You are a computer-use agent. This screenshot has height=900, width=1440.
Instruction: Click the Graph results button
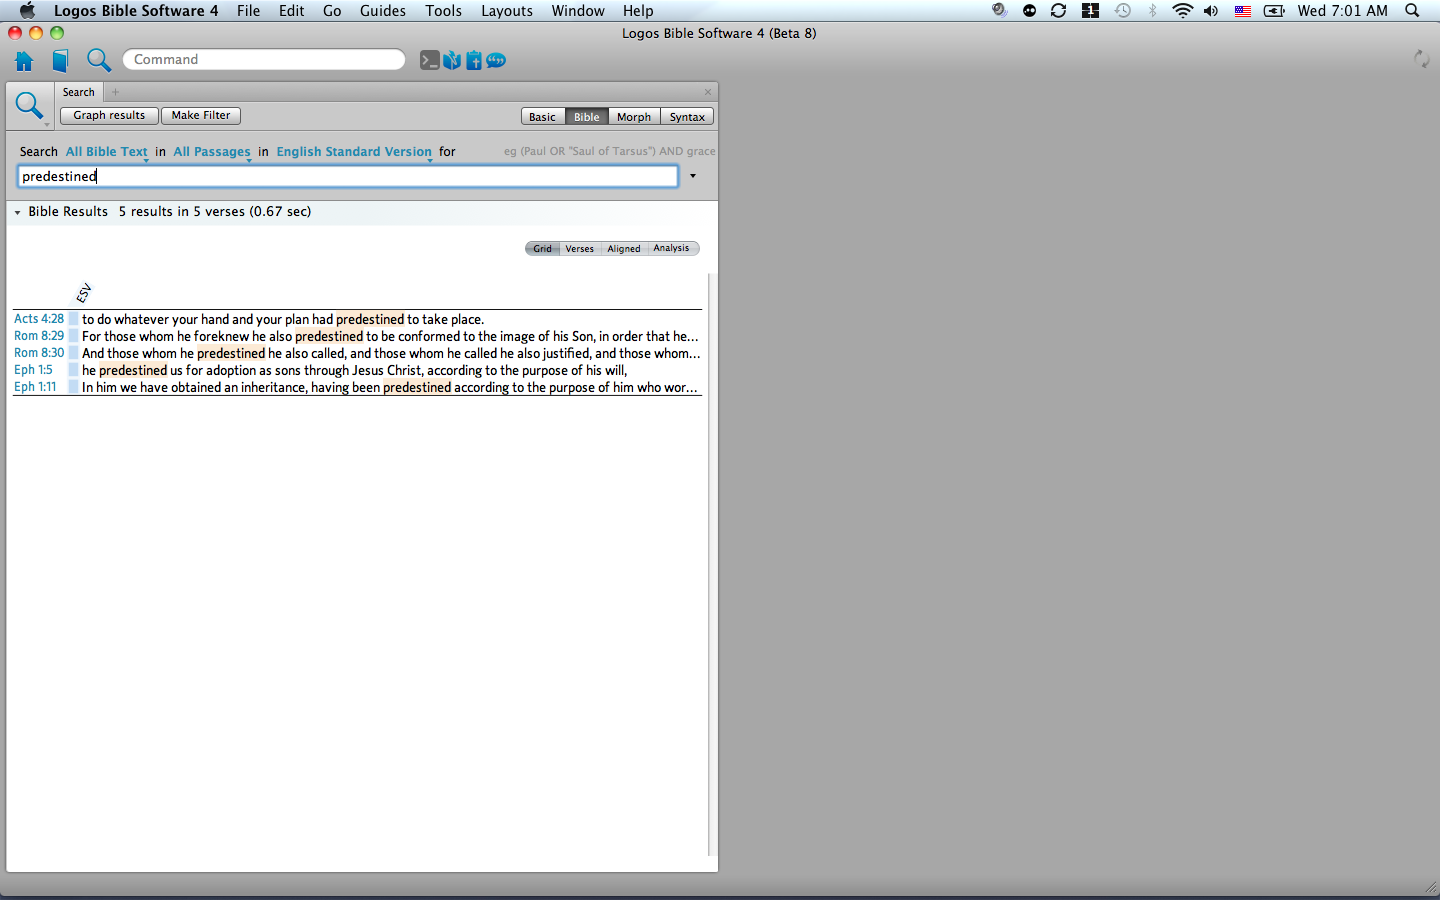109,116
